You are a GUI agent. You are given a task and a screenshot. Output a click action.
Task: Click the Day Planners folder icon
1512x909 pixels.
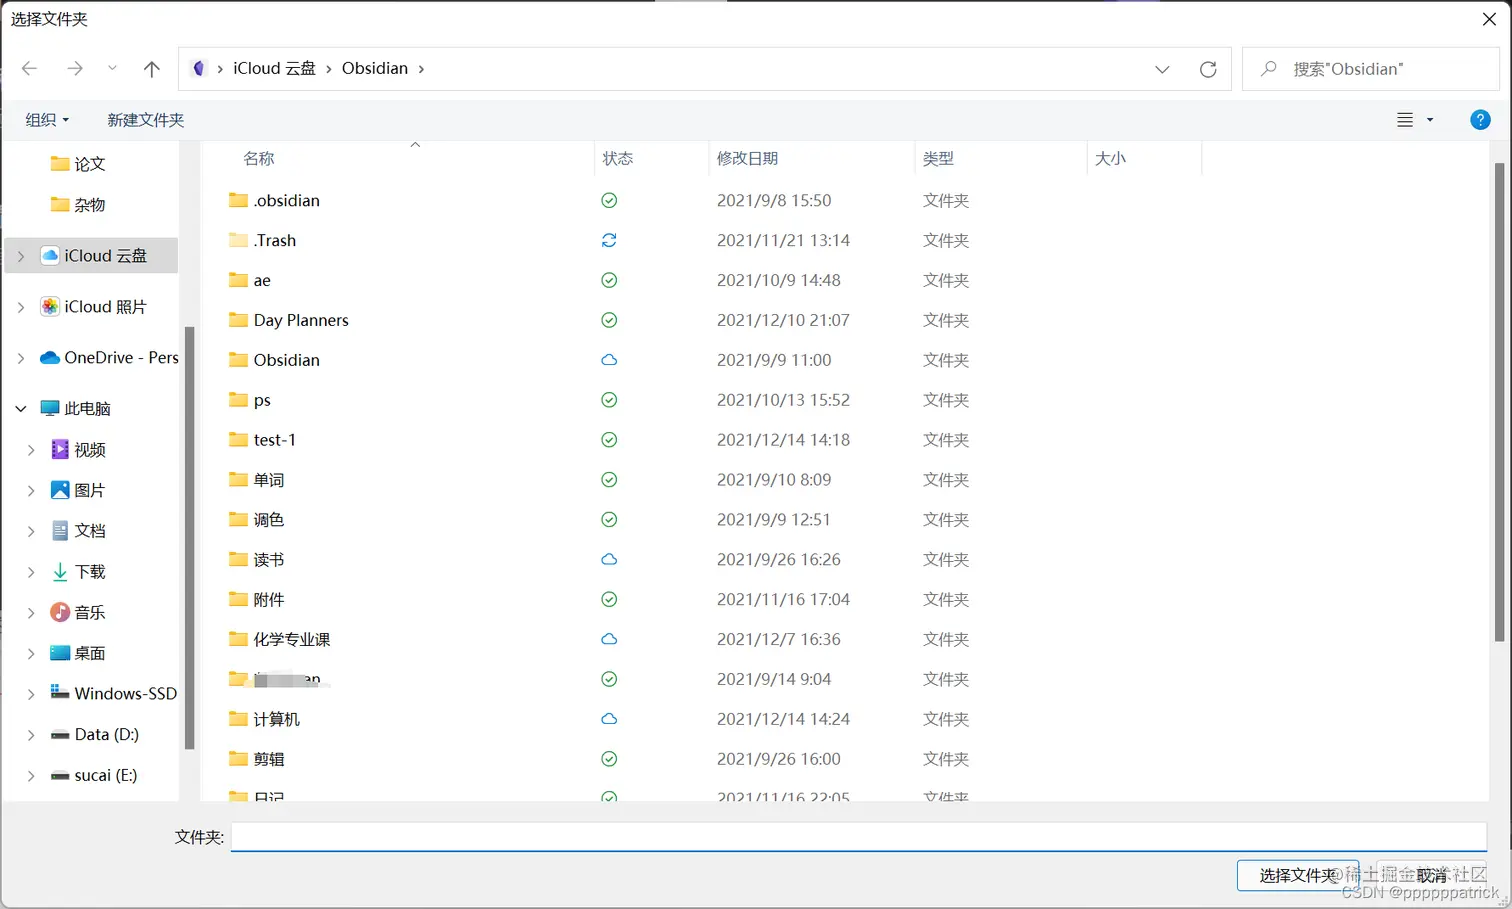[x=238, y=320]
